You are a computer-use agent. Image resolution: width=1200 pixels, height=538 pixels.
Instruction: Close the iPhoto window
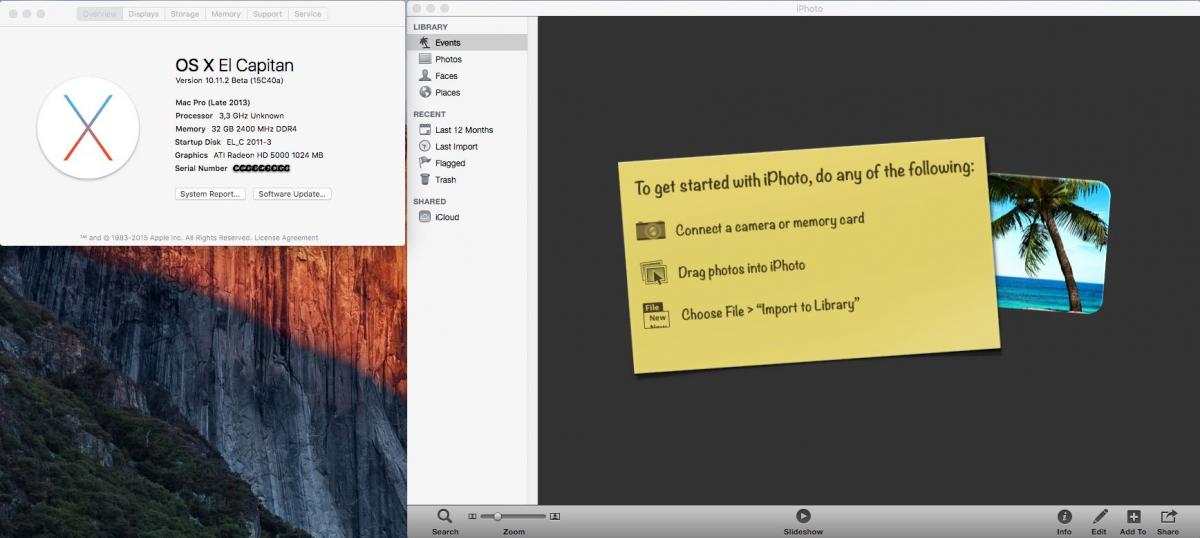click(417, 8)
